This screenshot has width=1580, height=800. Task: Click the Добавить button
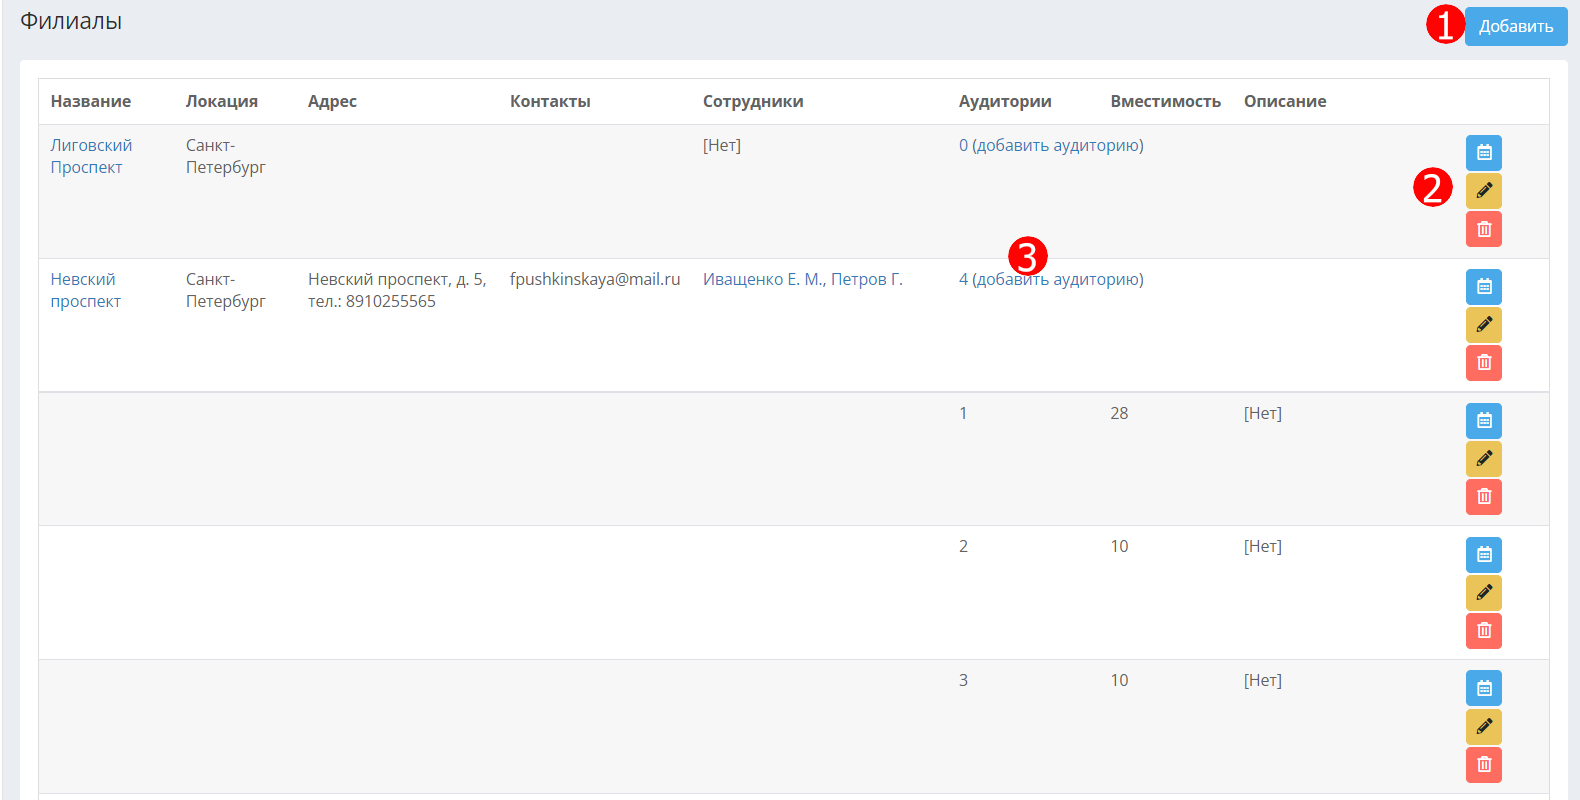[1516, 27]
